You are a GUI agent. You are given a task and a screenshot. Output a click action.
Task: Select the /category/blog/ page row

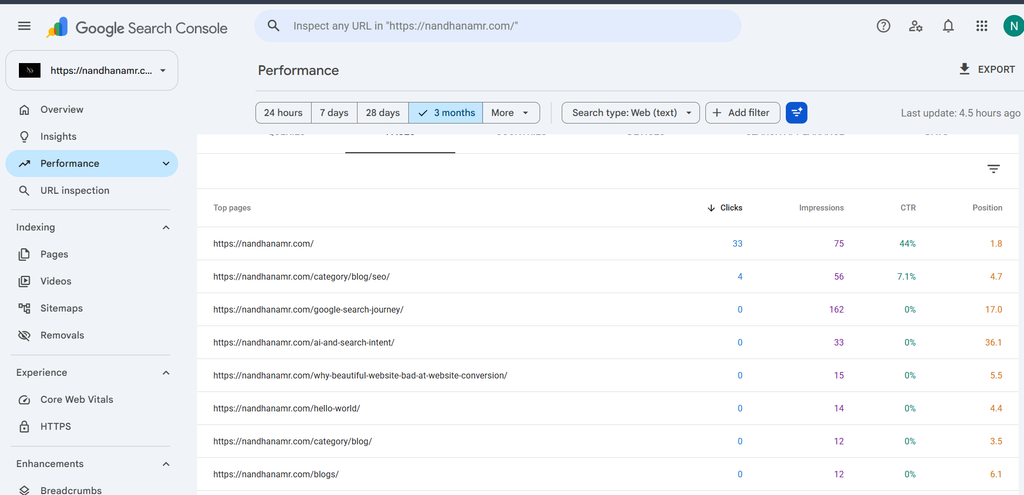point(610,441)
